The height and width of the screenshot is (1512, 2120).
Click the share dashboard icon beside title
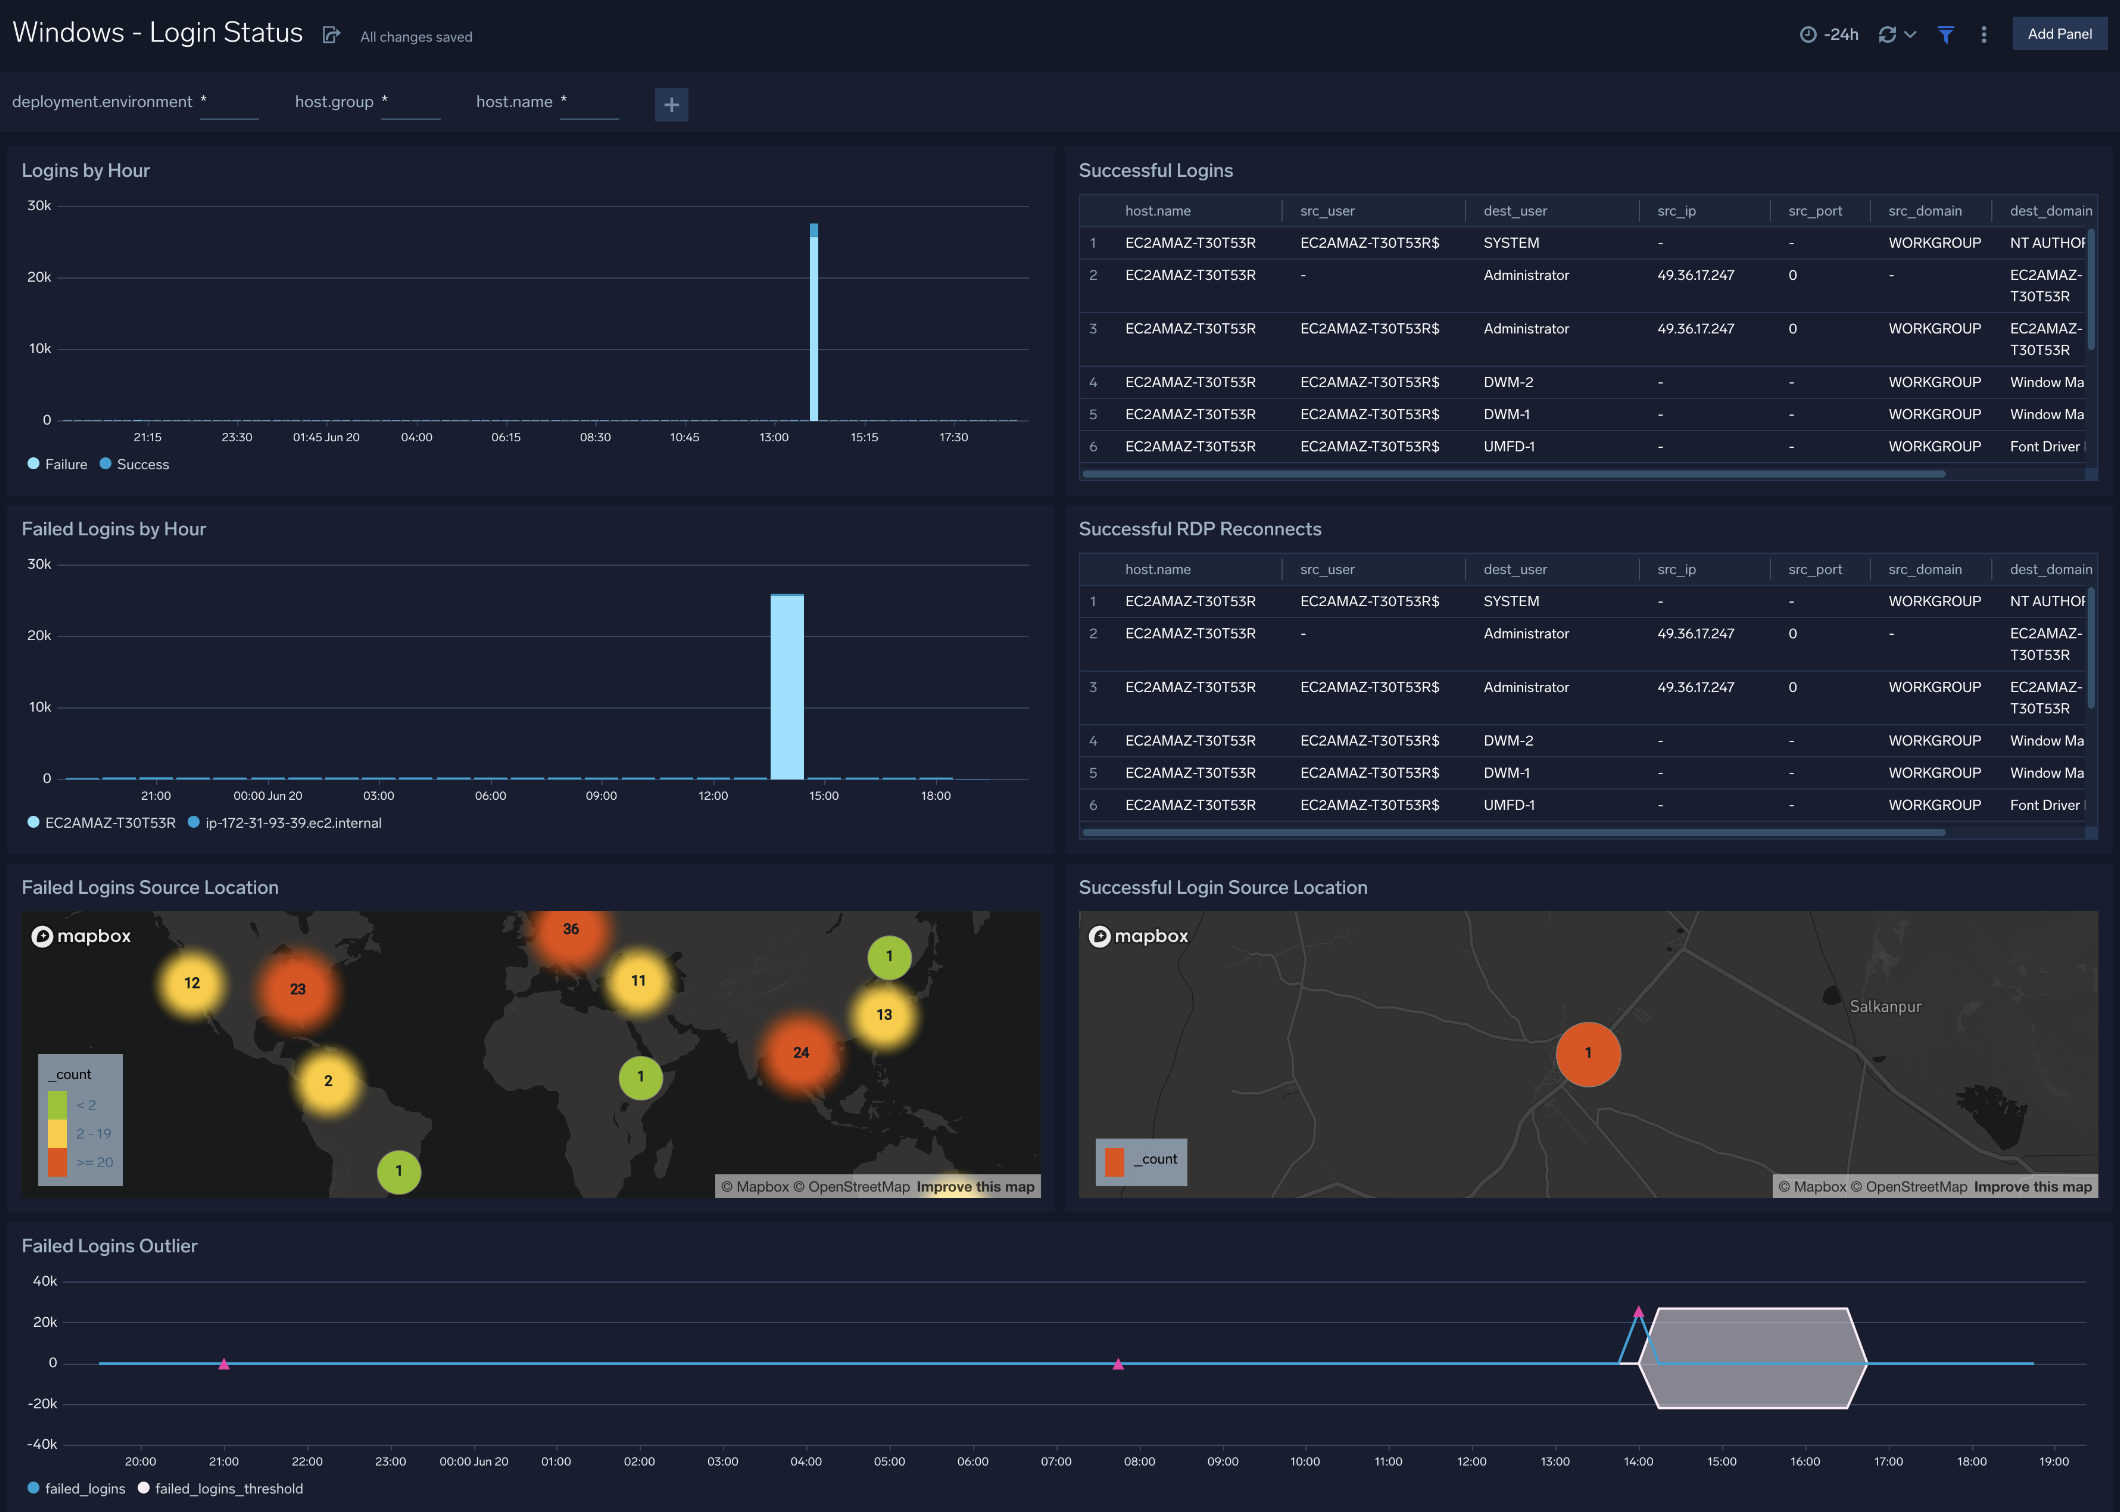(332, 35)
